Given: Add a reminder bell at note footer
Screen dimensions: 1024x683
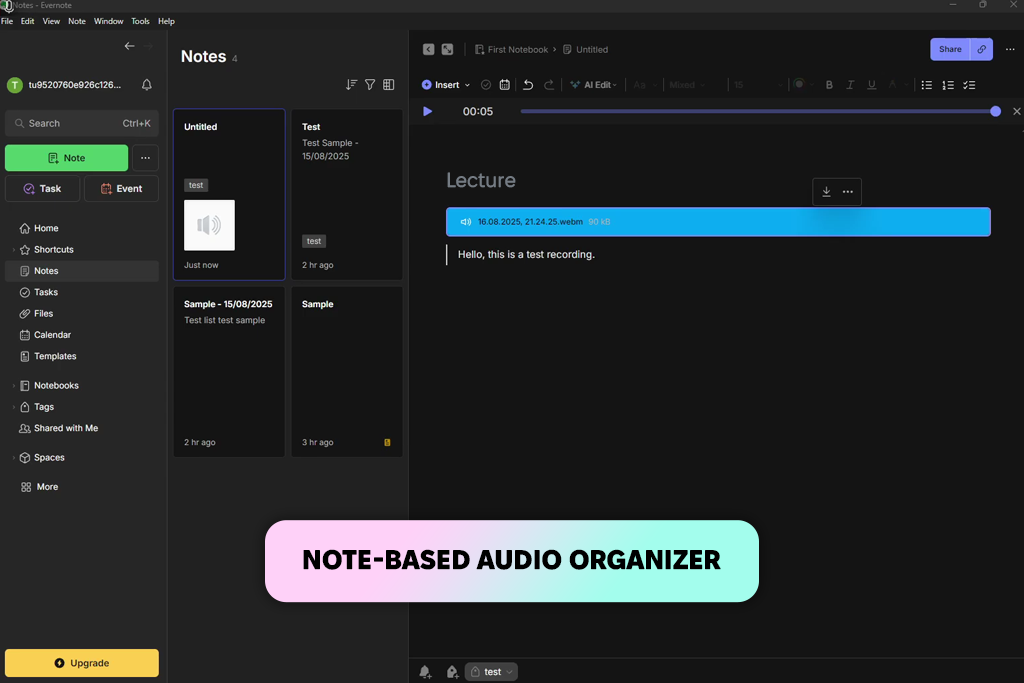Looking at the screenshot, I should 425,671.
